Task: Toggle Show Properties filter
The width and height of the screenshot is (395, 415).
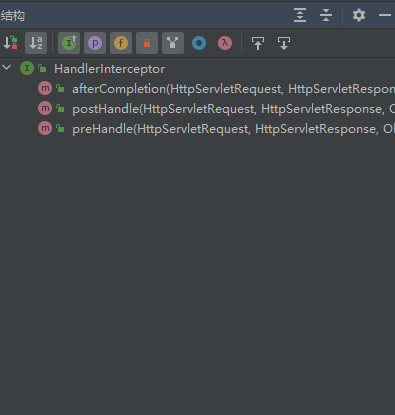Action: pyautogui.click(x=95, y=43)
